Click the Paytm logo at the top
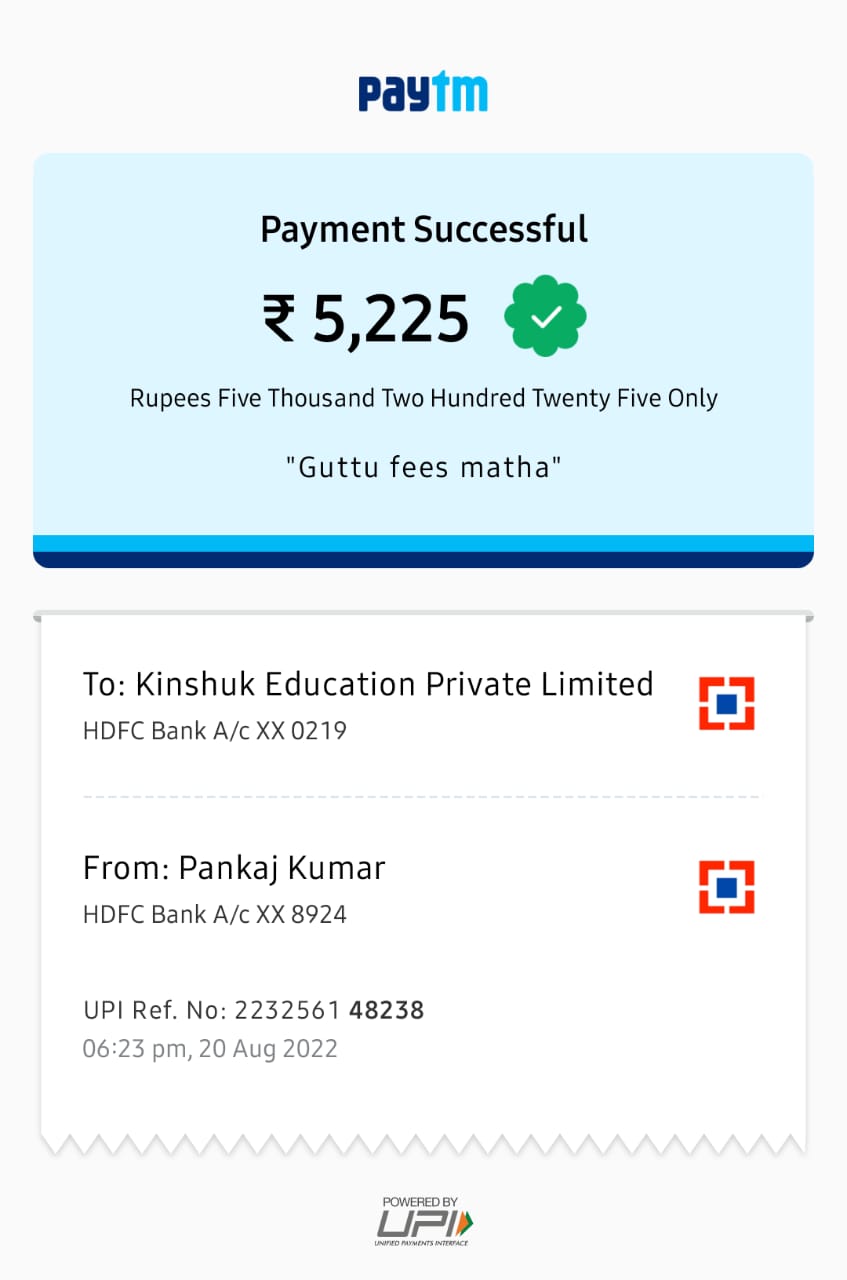 [423, 93]
